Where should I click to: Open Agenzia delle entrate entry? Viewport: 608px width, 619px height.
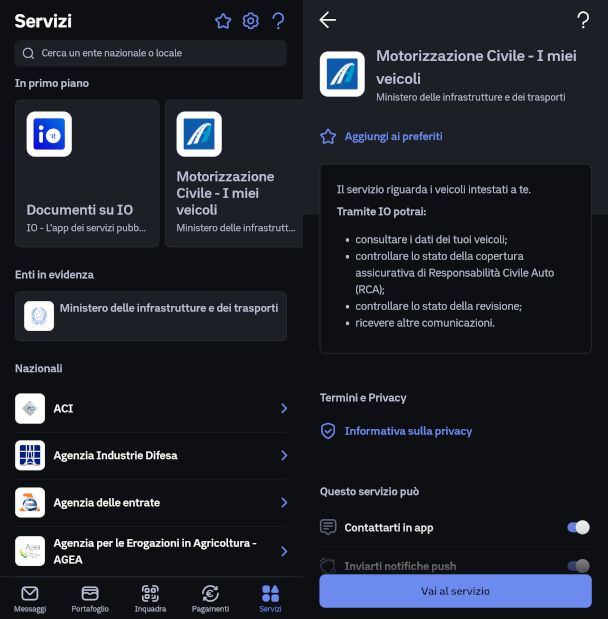[x=151, y=503]
